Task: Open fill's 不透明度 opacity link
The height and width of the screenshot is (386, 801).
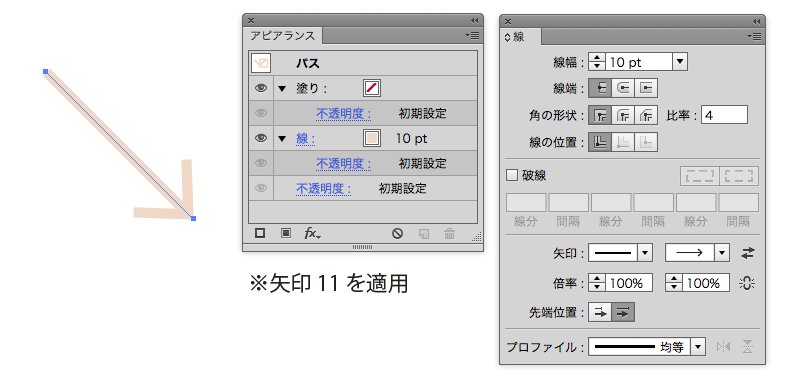Action: [x=343, y=113]
